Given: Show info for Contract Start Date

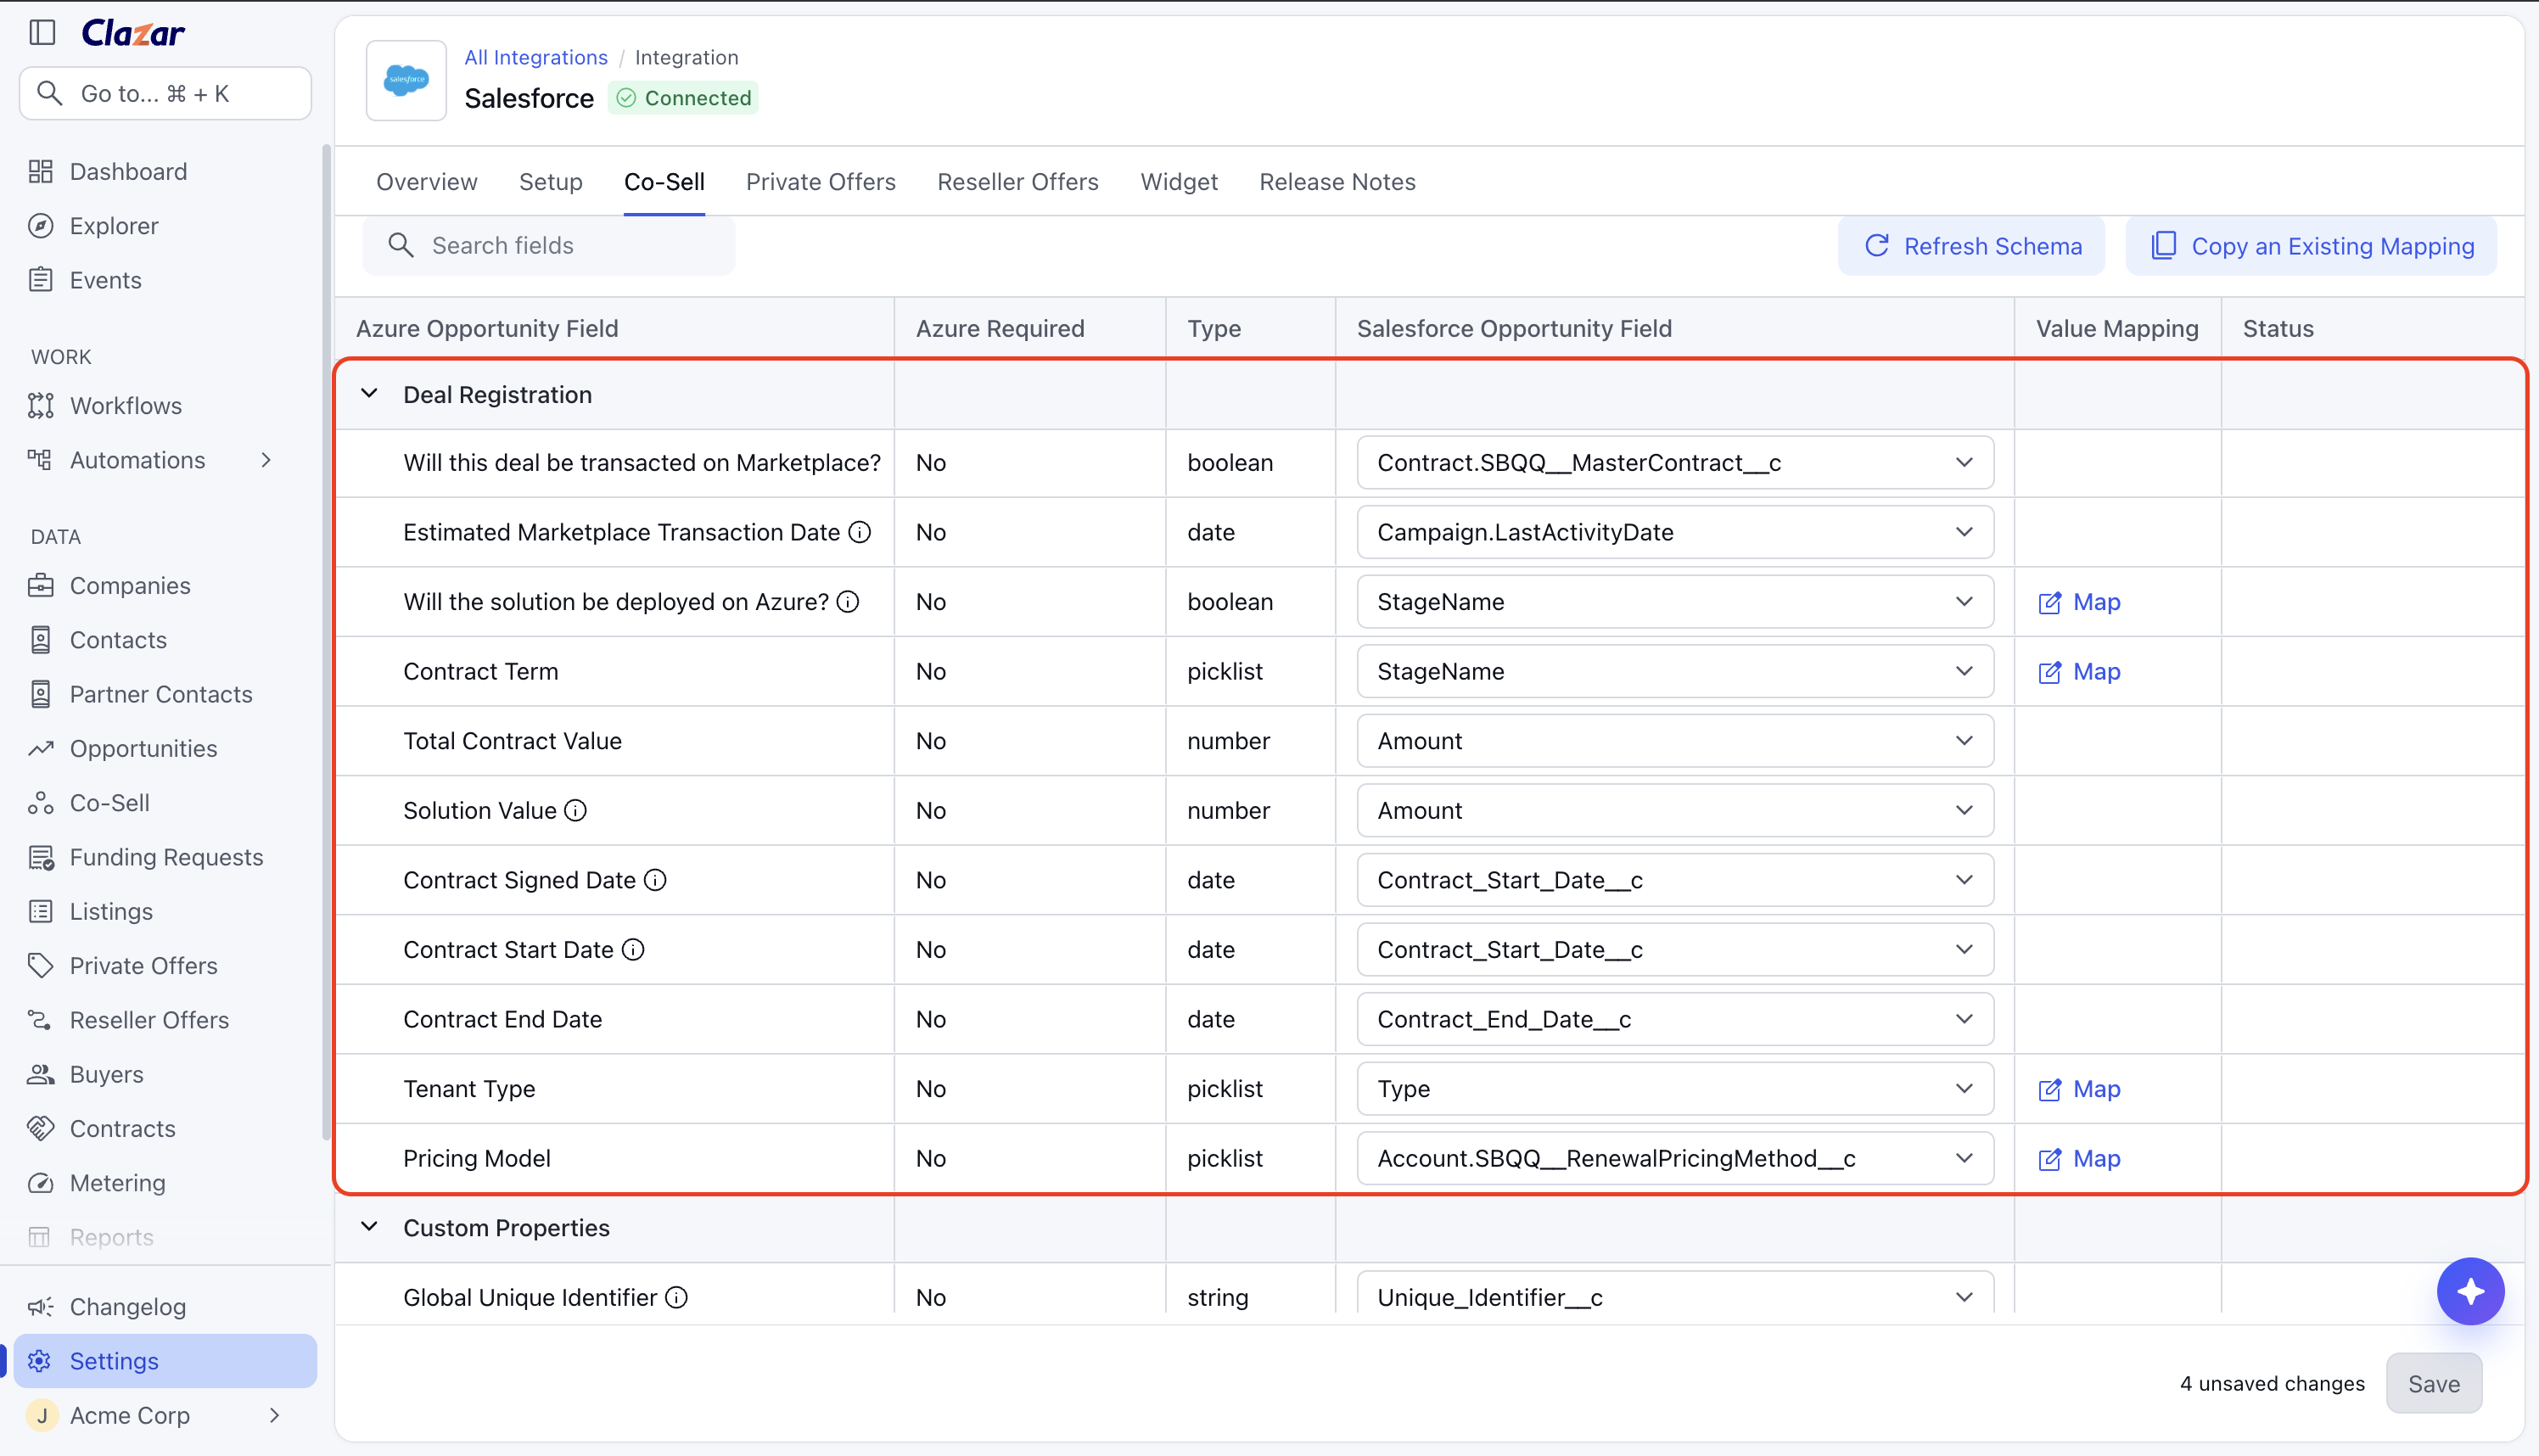Looking at the screenshot, I should [x=633, y=950].
